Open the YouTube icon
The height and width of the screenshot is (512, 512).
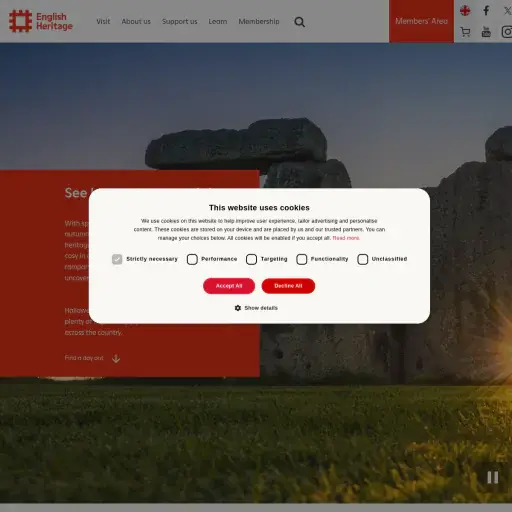[x=486, y=32]
